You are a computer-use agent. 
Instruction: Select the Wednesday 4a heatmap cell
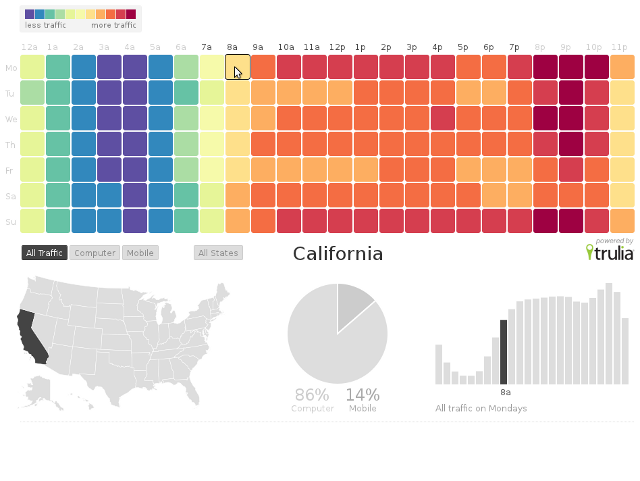tap(134, 118)
